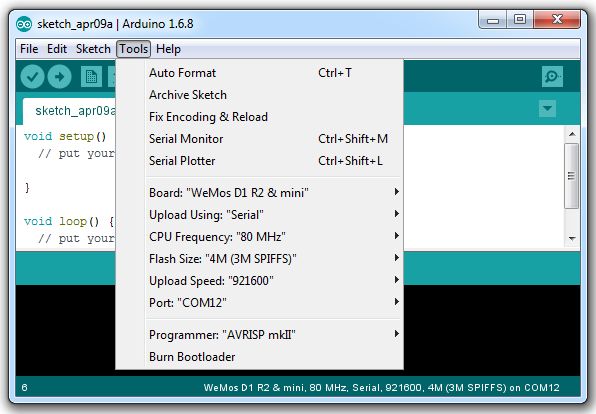Expand the Programmer "AVRISP mkII" submenu
596x414 pixels.
tap(259, 335)
